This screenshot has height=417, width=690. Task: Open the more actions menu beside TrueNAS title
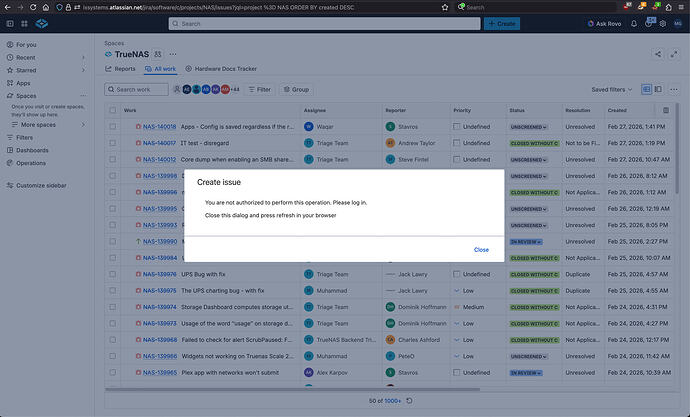(173, 55)
